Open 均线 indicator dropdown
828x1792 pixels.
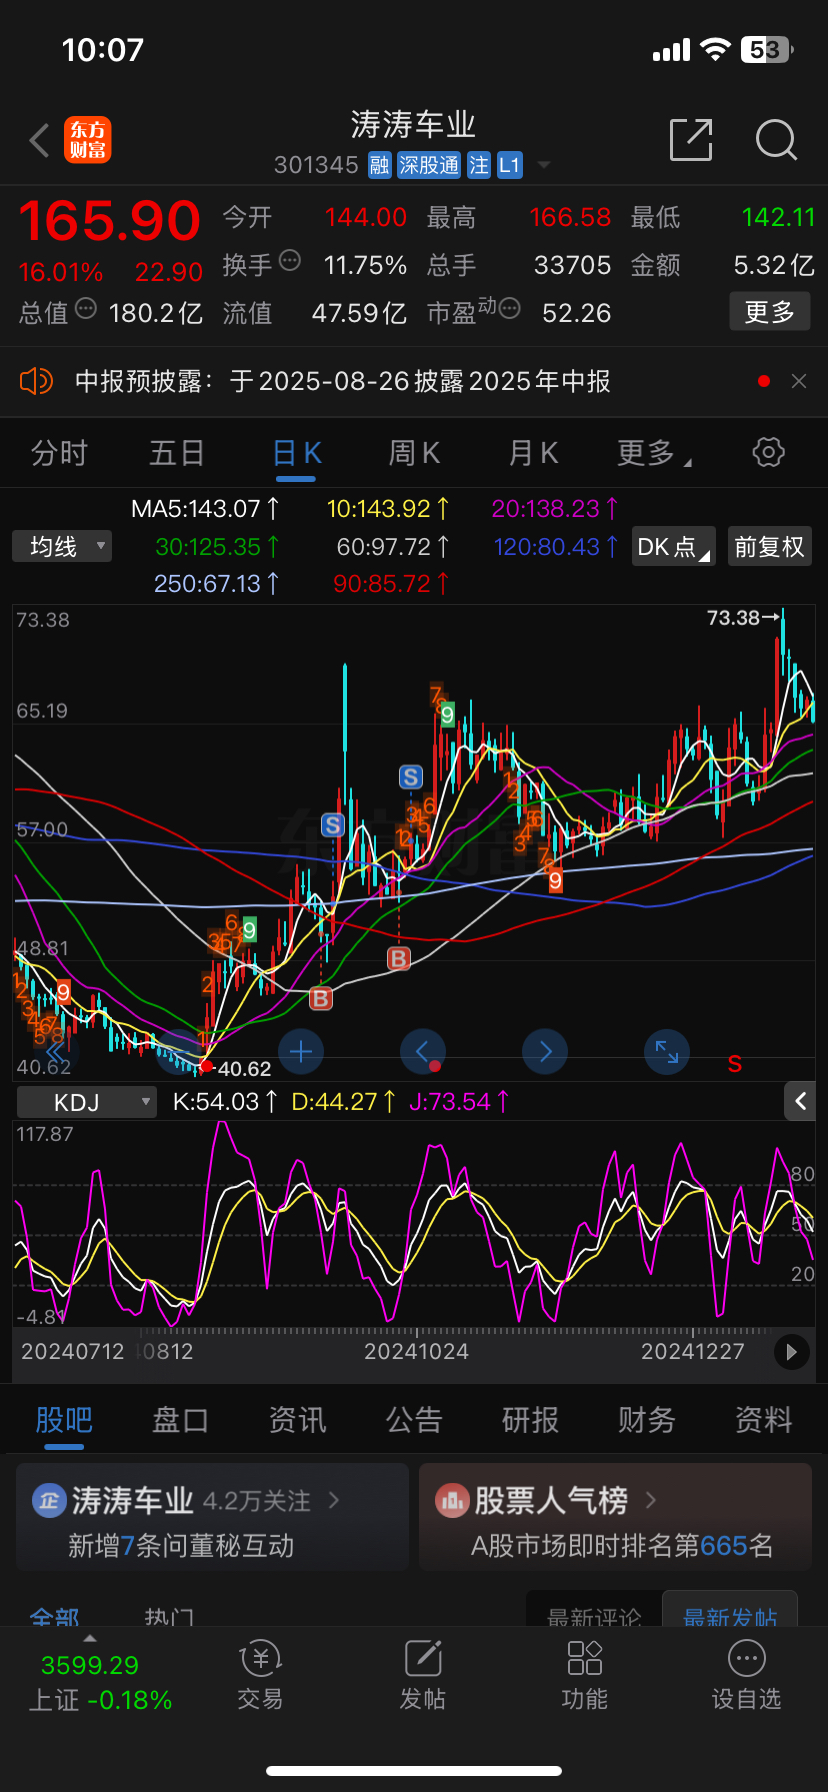[62, 546]
